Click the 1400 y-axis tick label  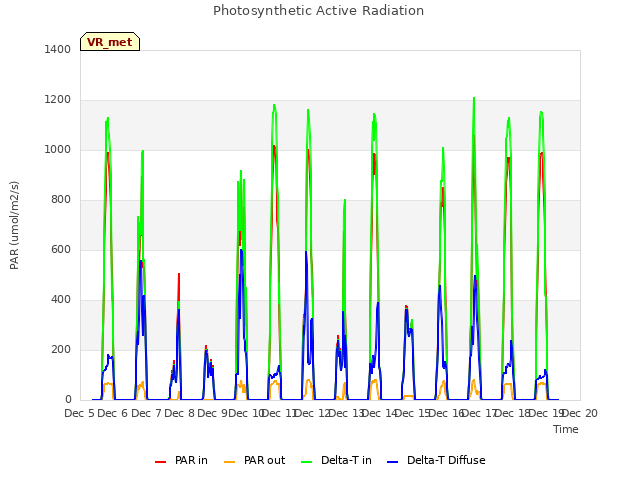(x=58, y=49)
